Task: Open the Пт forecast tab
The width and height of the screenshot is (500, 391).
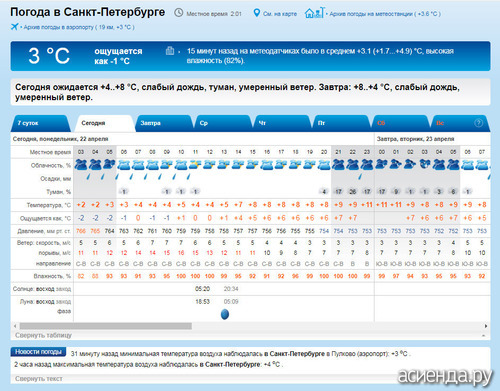Action: point(341,123)
